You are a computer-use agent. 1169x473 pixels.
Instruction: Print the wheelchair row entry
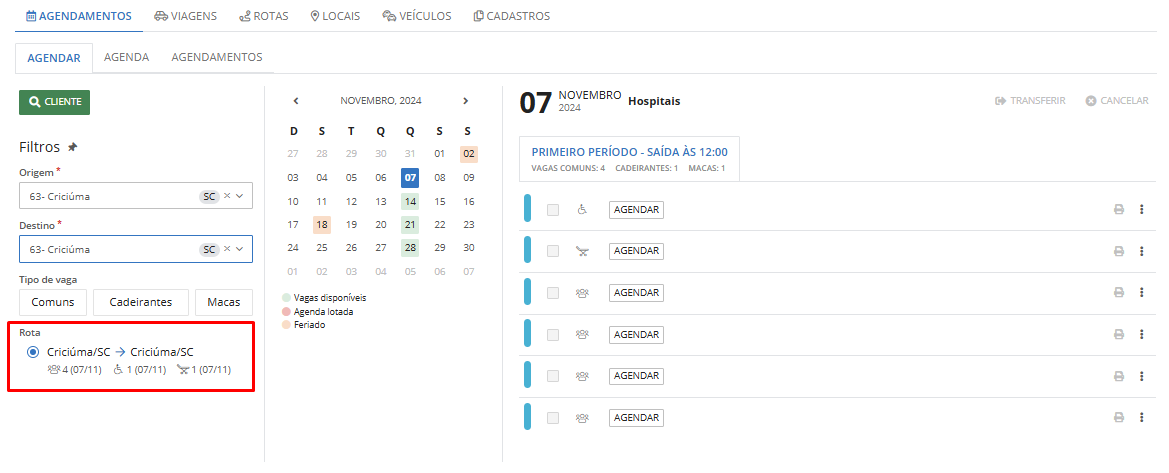(1118, 210)
